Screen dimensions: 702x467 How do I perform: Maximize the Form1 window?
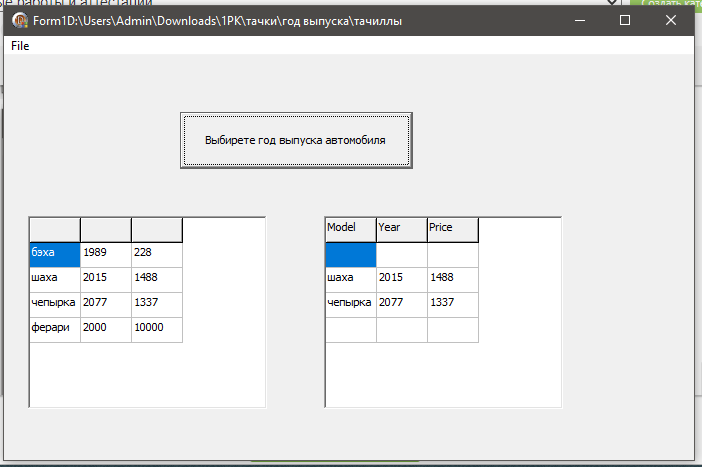625,20
